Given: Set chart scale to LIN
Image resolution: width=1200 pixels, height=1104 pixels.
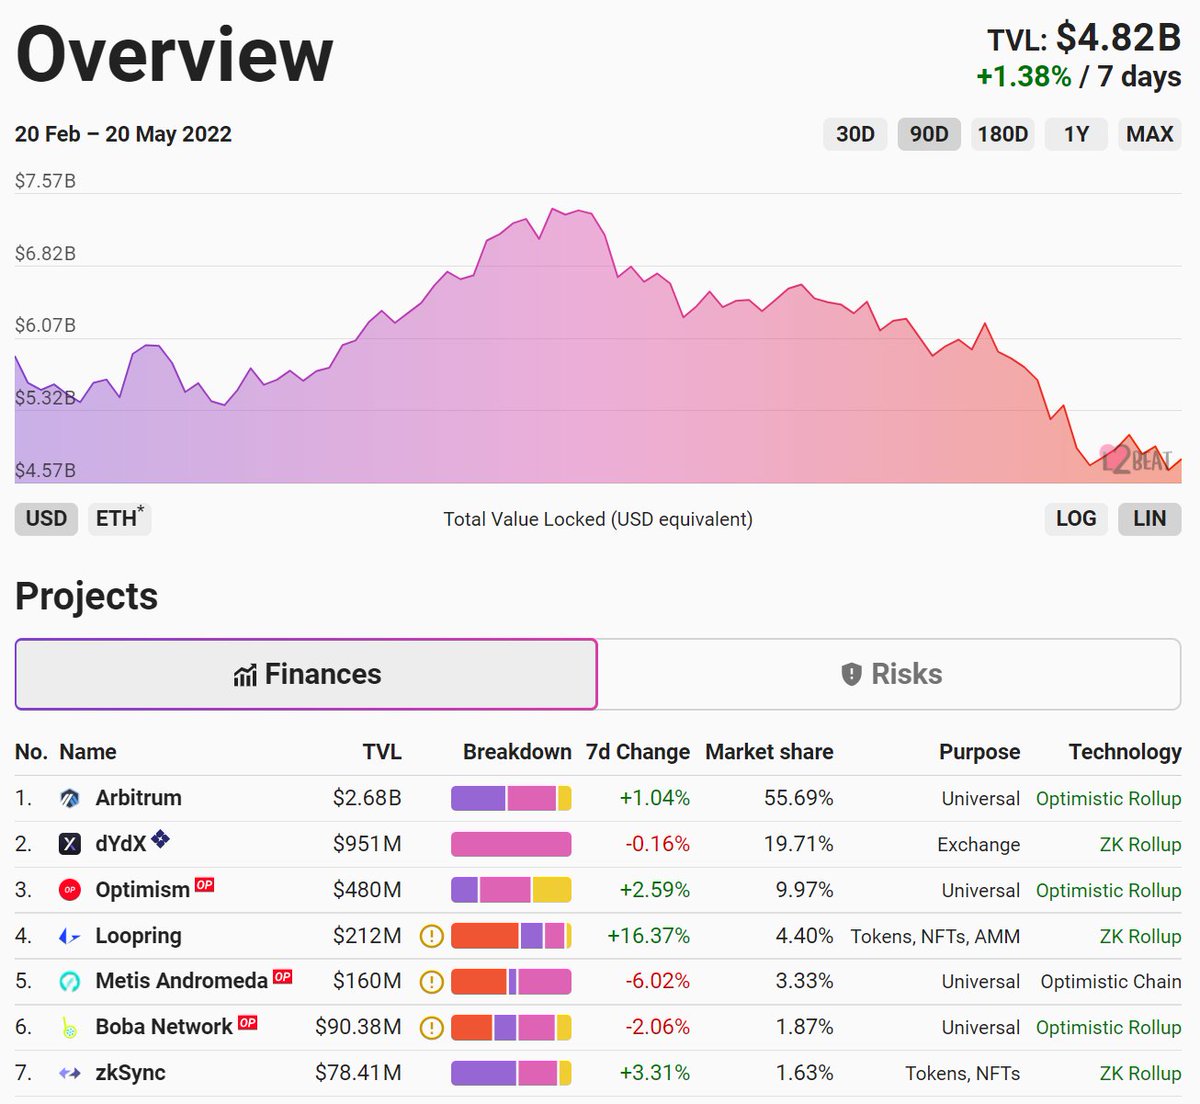Looking at the screenshot, I should [1150, 519].
